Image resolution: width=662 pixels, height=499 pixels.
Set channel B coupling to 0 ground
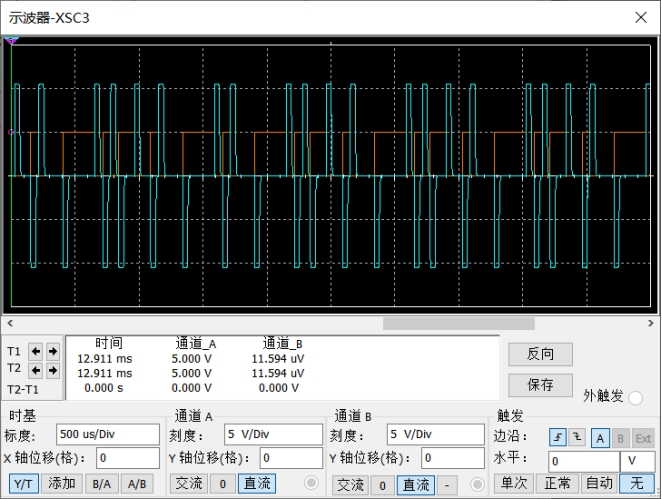383,485
